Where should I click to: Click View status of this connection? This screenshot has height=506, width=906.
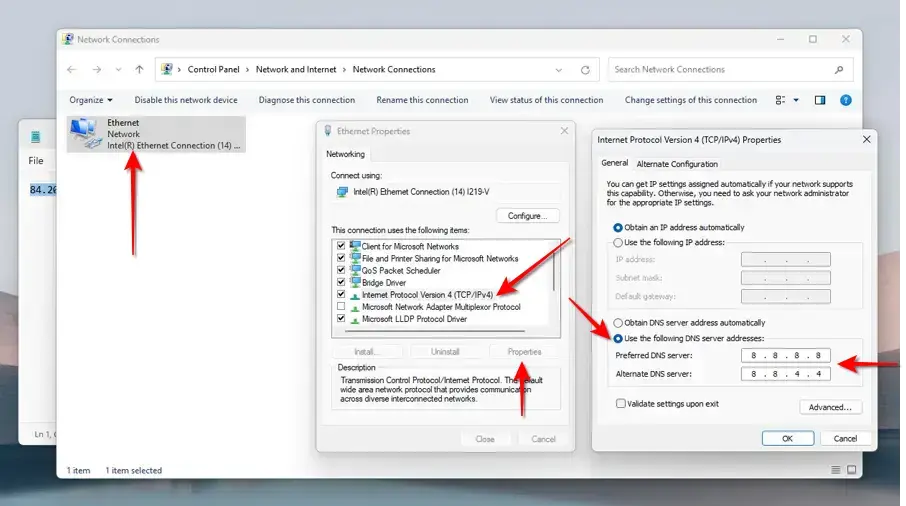pos(547,100)
